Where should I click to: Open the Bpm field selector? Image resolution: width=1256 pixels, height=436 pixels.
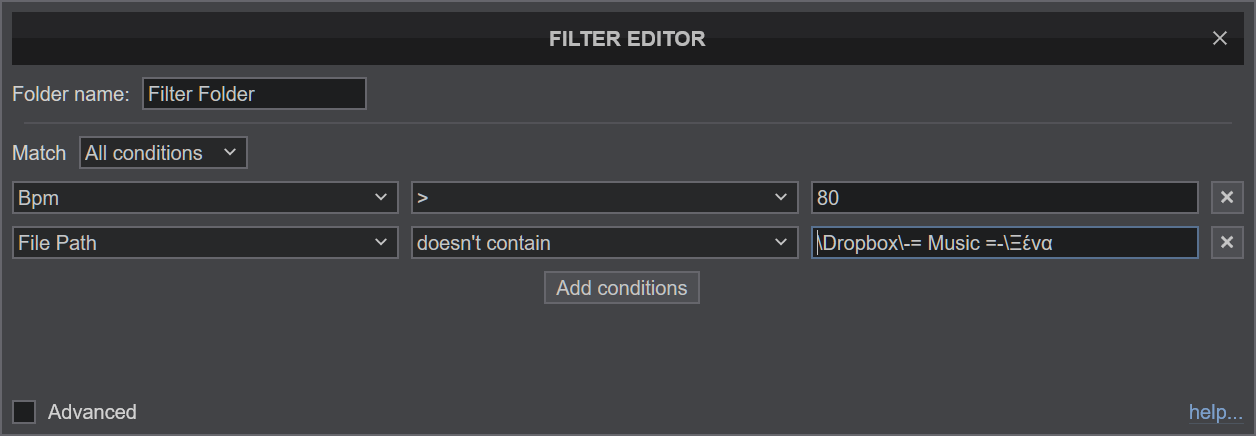coord(205,198)
